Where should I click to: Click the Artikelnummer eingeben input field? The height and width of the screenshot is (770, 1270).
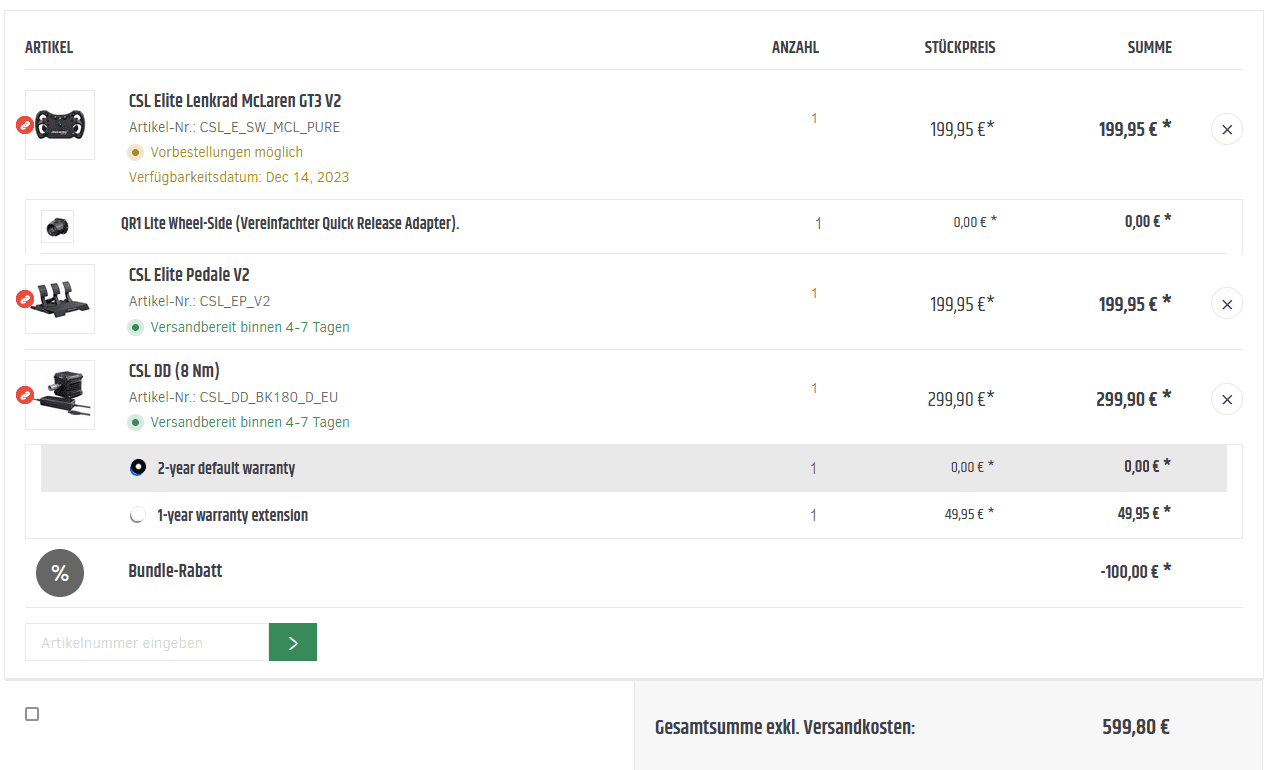(147, 643)
